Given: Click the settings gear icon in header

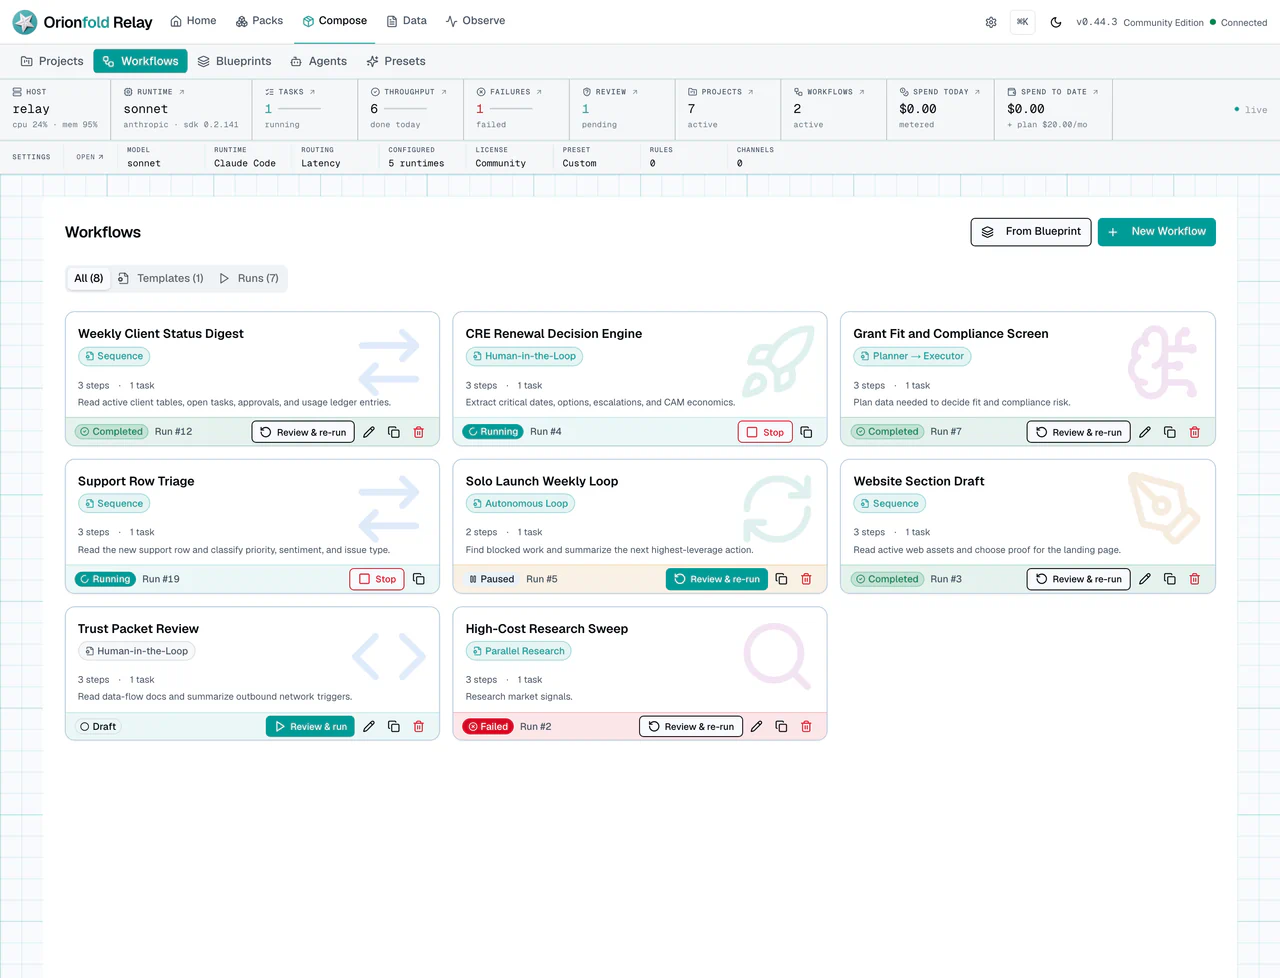Looking at the screenshot, I should coord(991,22).
